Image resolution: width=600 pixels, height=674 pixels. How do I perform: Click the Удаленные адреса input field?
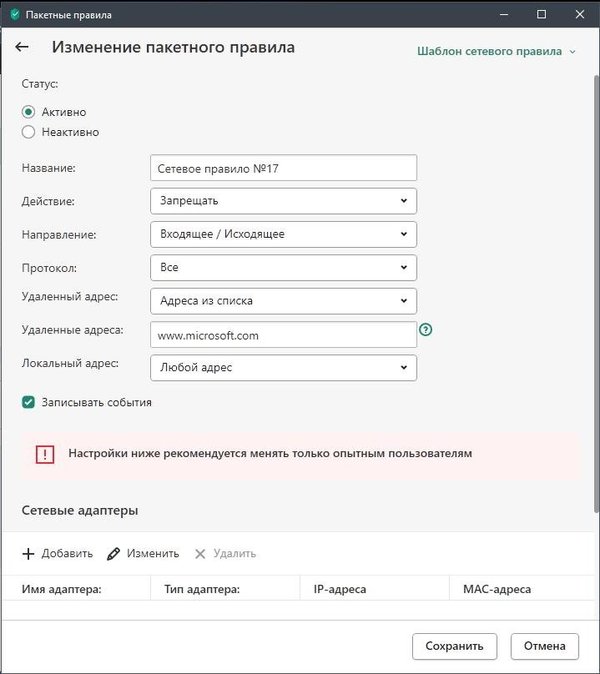coord(283,335)
